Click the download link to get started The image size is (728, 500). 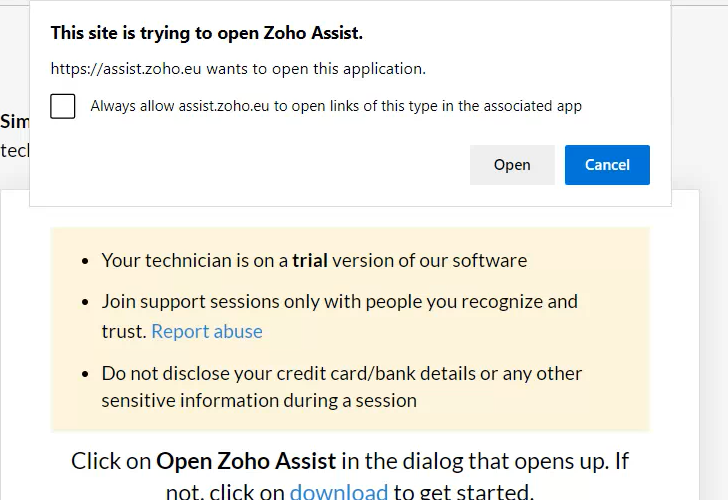(339, 491)
